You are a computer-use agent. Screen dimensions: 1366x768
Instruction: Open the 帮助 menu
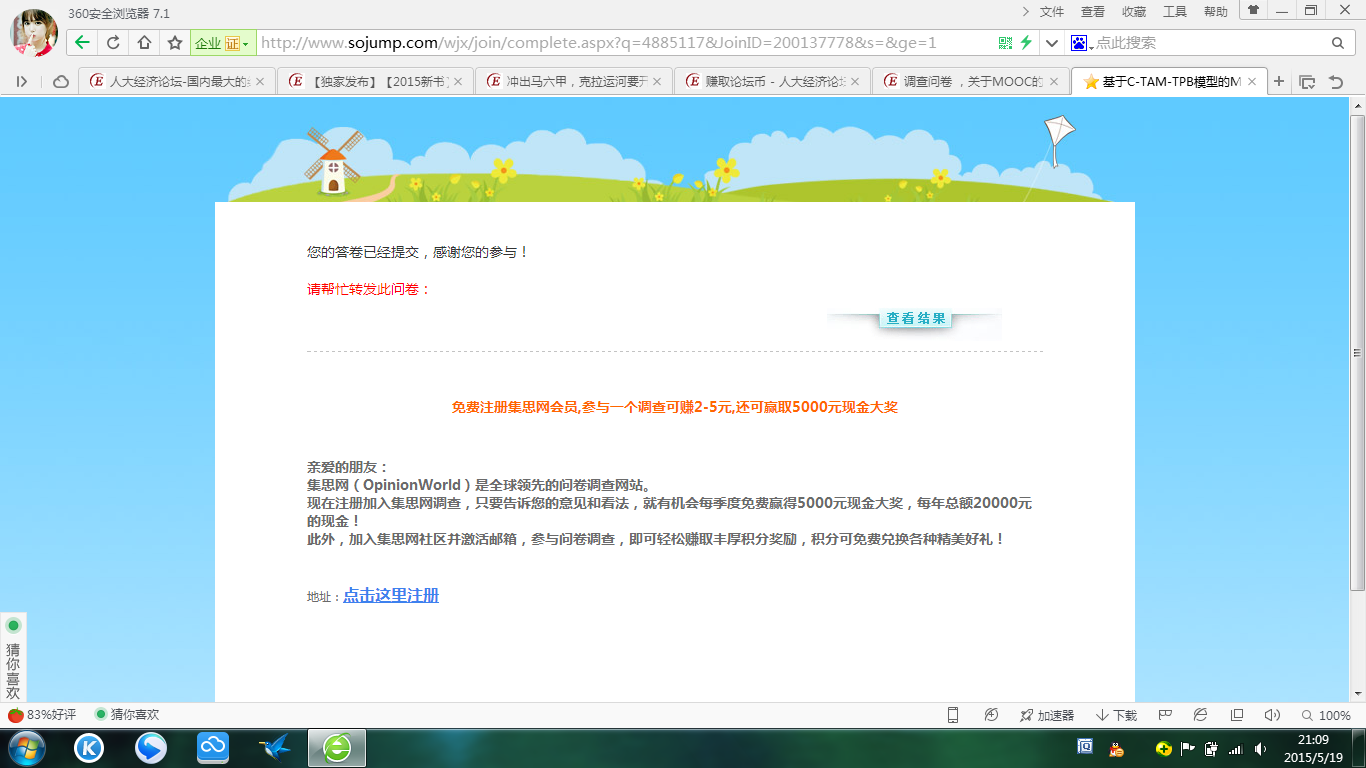[1216, 12]
